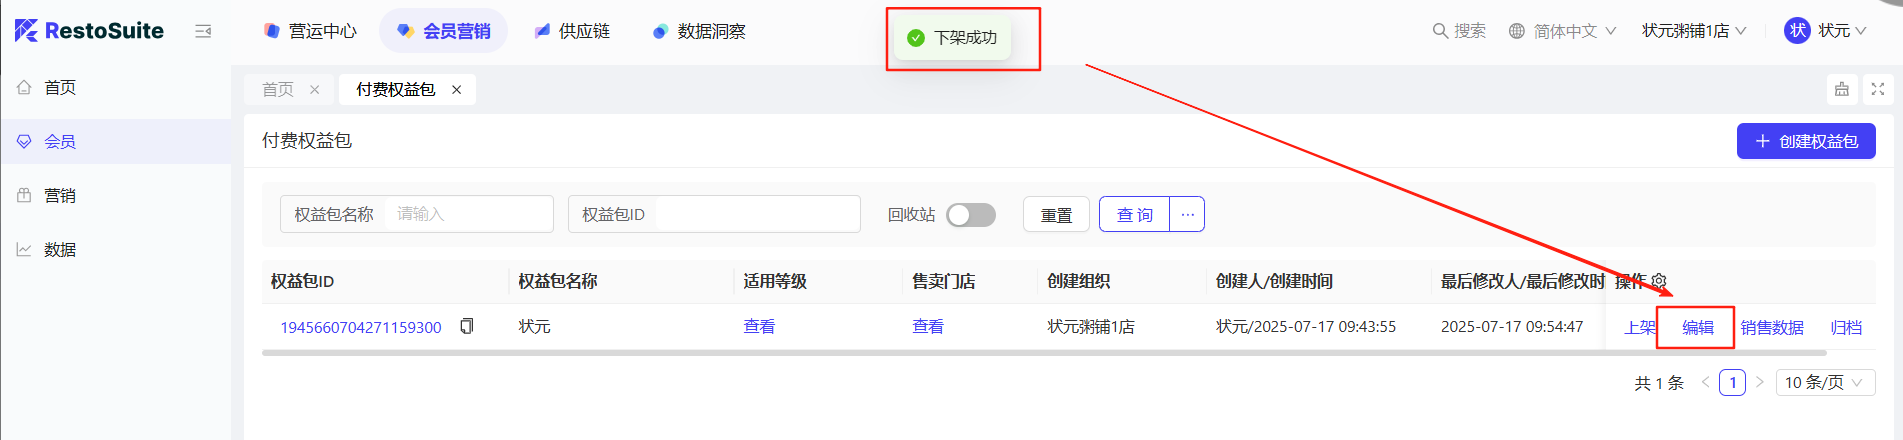Expand the 状元粥铺1店 store selector
The image size is (1903, 440).
(x=1693, y=31)
